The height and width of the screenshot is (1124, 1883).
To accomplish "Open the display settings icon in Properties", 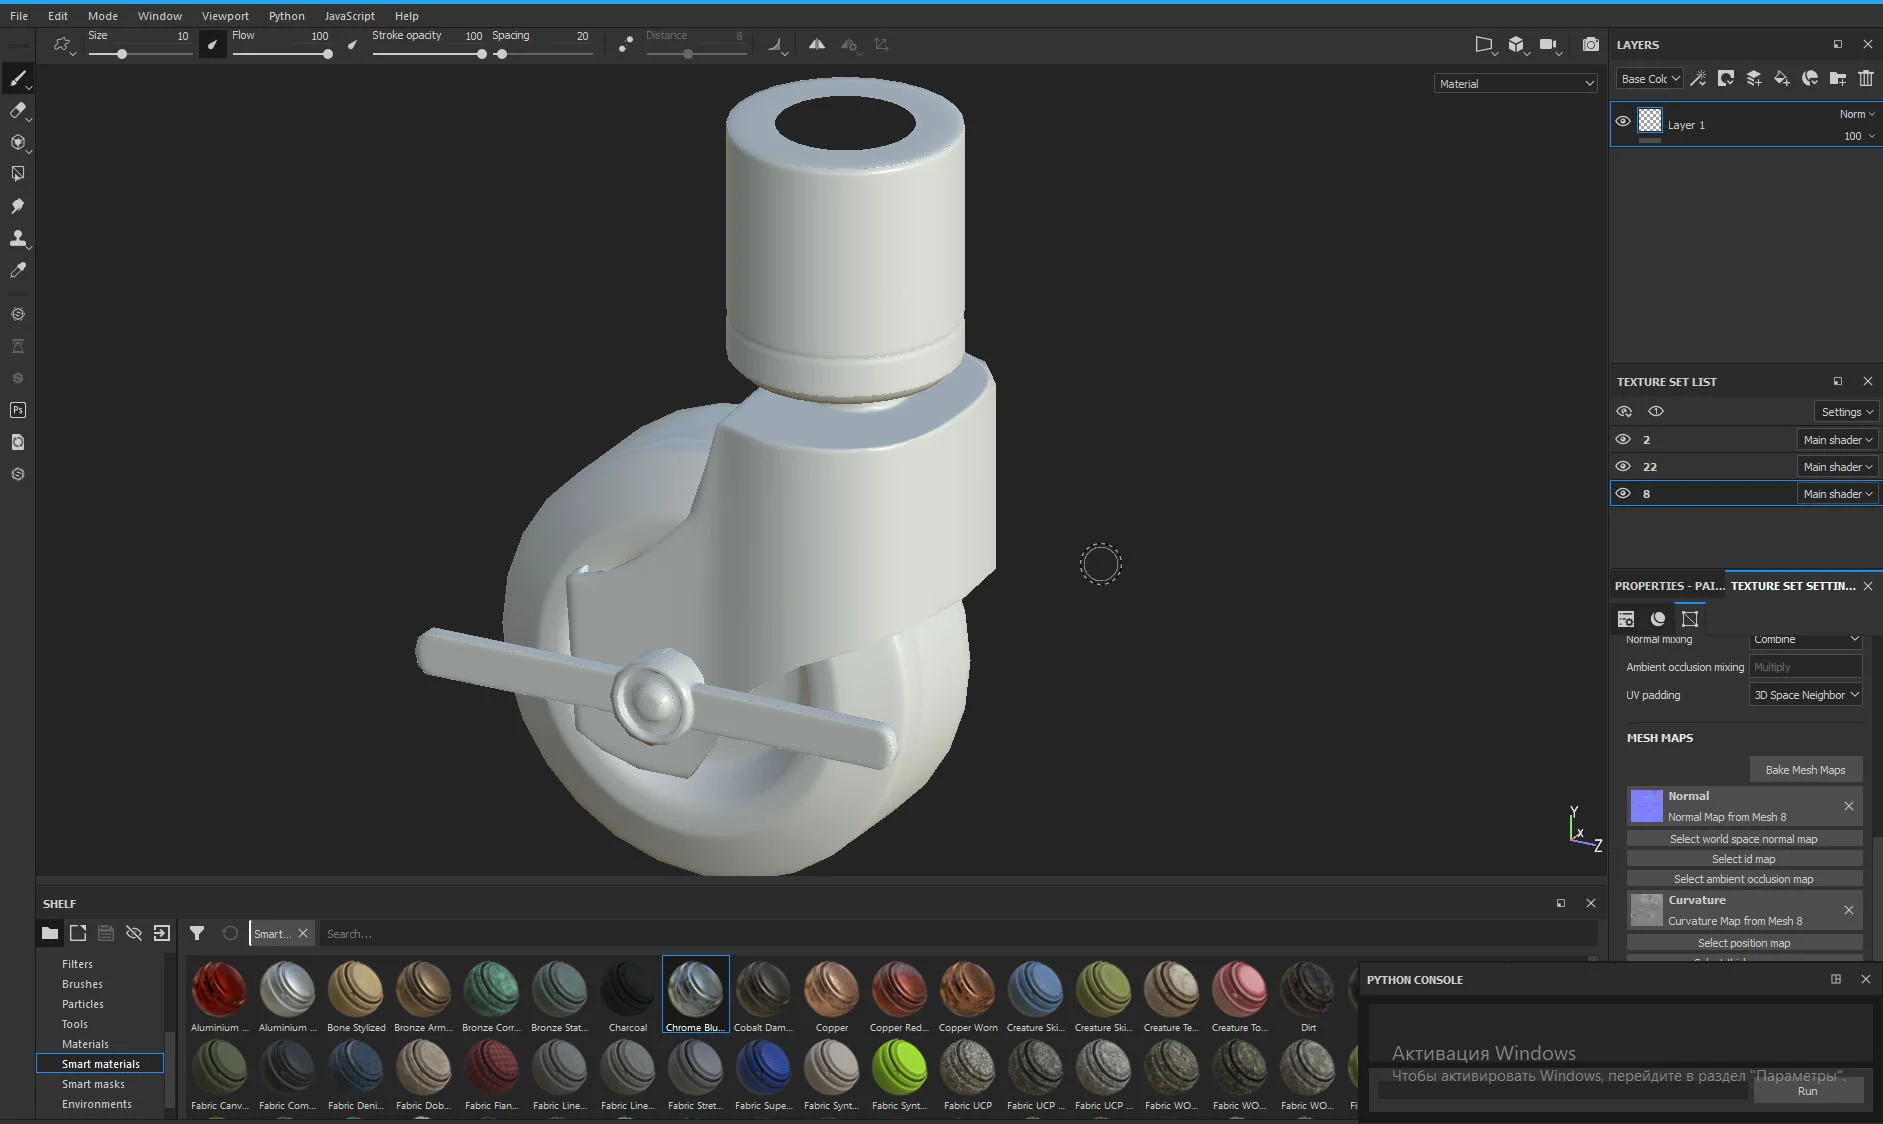I will (x=1626, y=619).
